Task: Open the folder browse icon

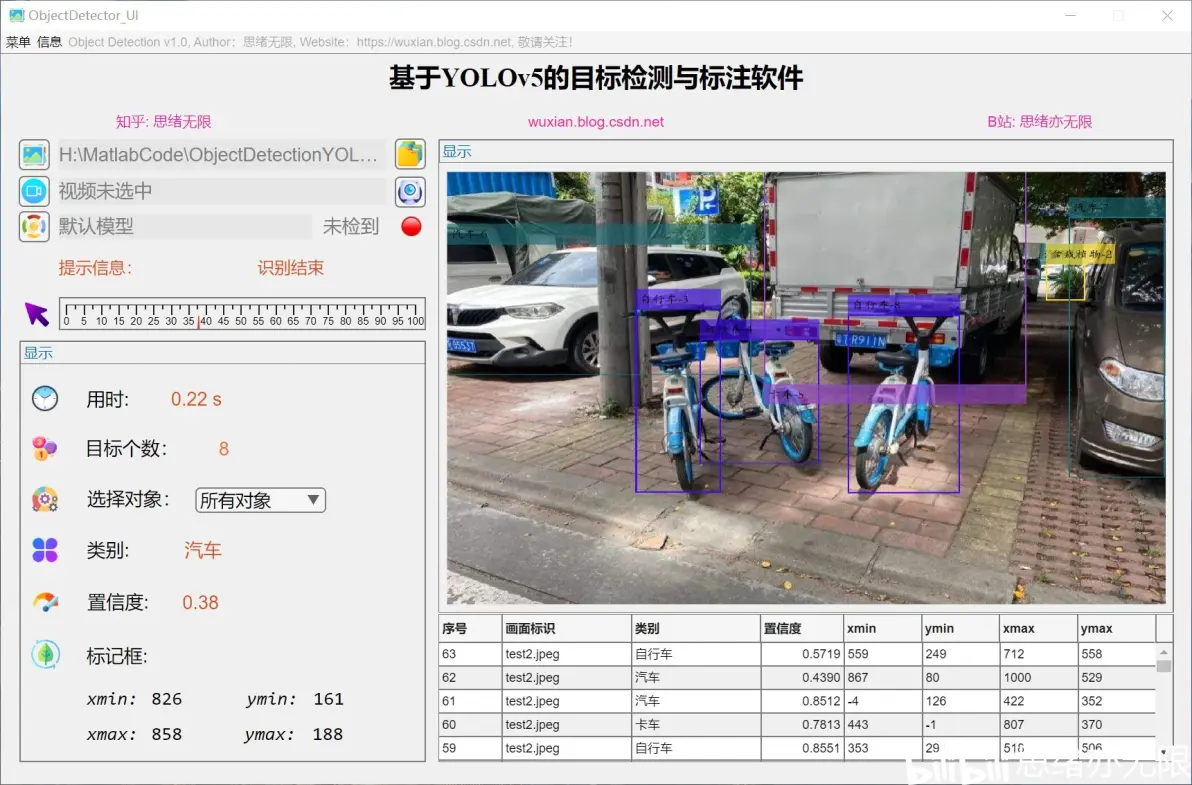Action: click(x=410, y=154)
